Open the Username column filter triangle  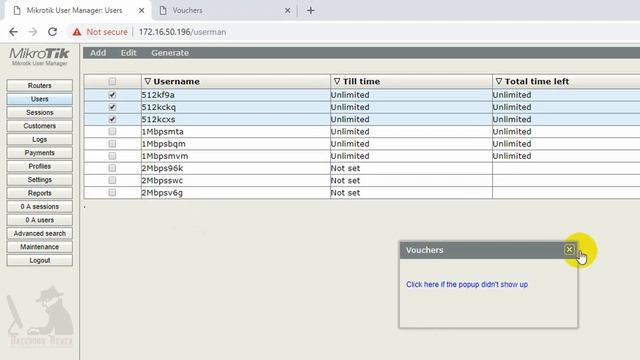[x=148, y=82]
